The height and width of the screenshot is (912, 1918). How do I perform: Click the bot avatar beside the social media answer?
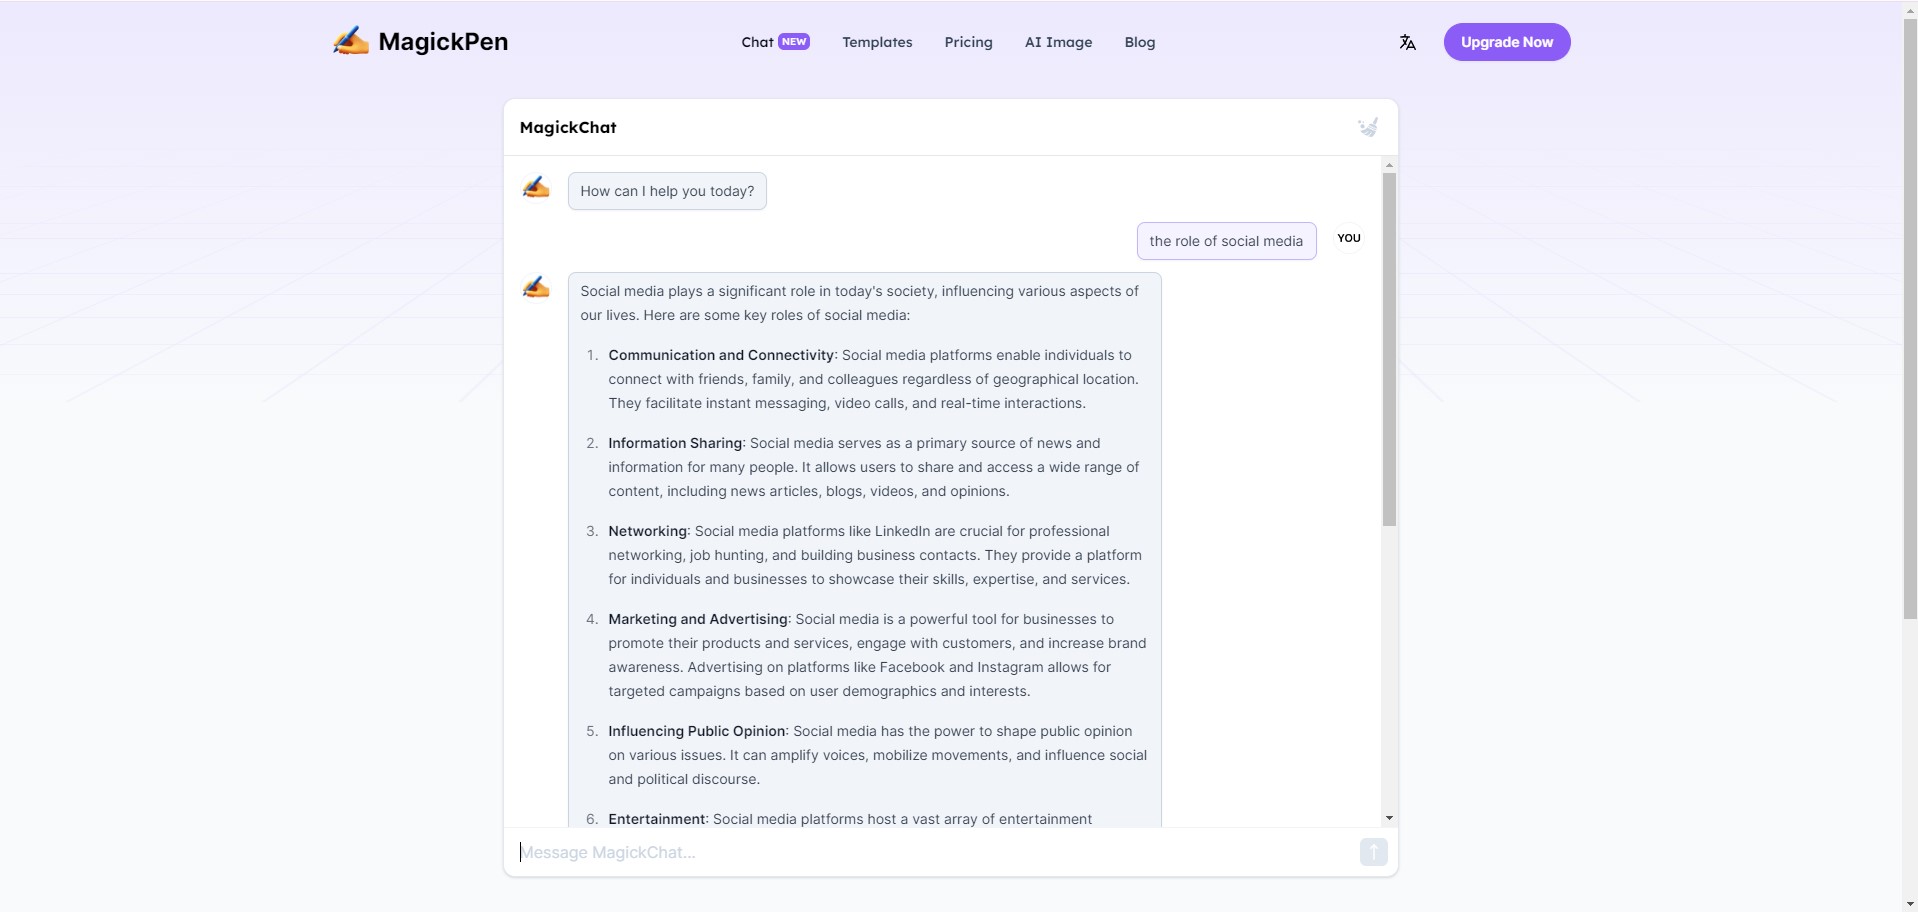tap(536, 288)
